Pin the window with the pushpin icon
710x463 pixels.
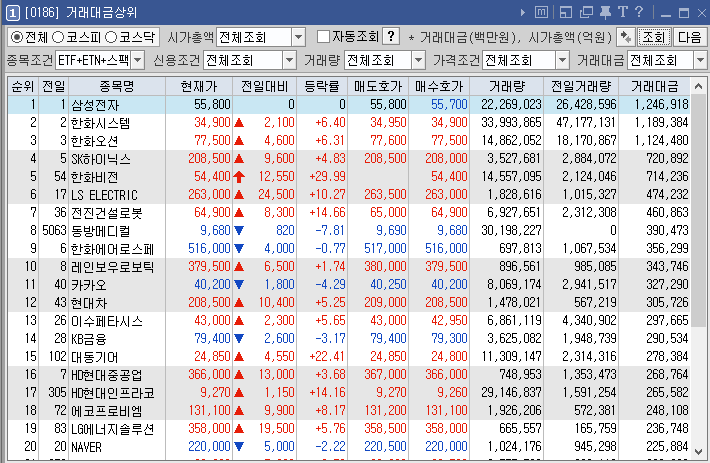point(605,12)
